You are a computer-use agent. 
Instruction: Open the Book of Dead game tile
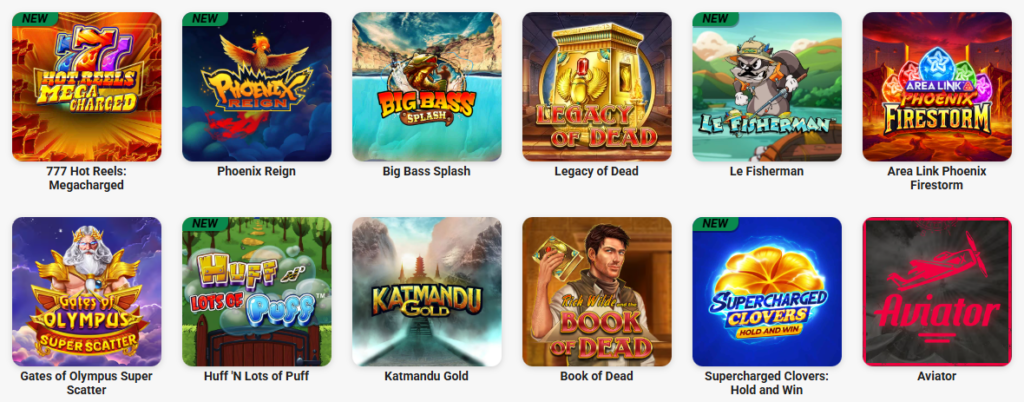tap(597, 292)
